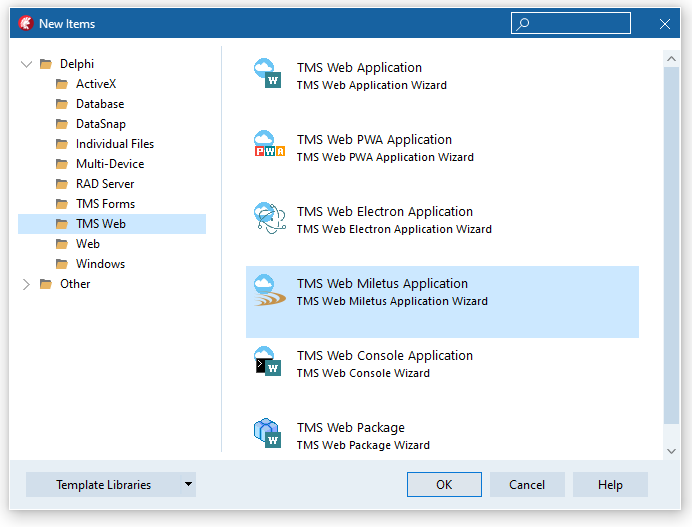Click the Cancel button
Screen dimensions: 692x527
(x=527, y=485)
